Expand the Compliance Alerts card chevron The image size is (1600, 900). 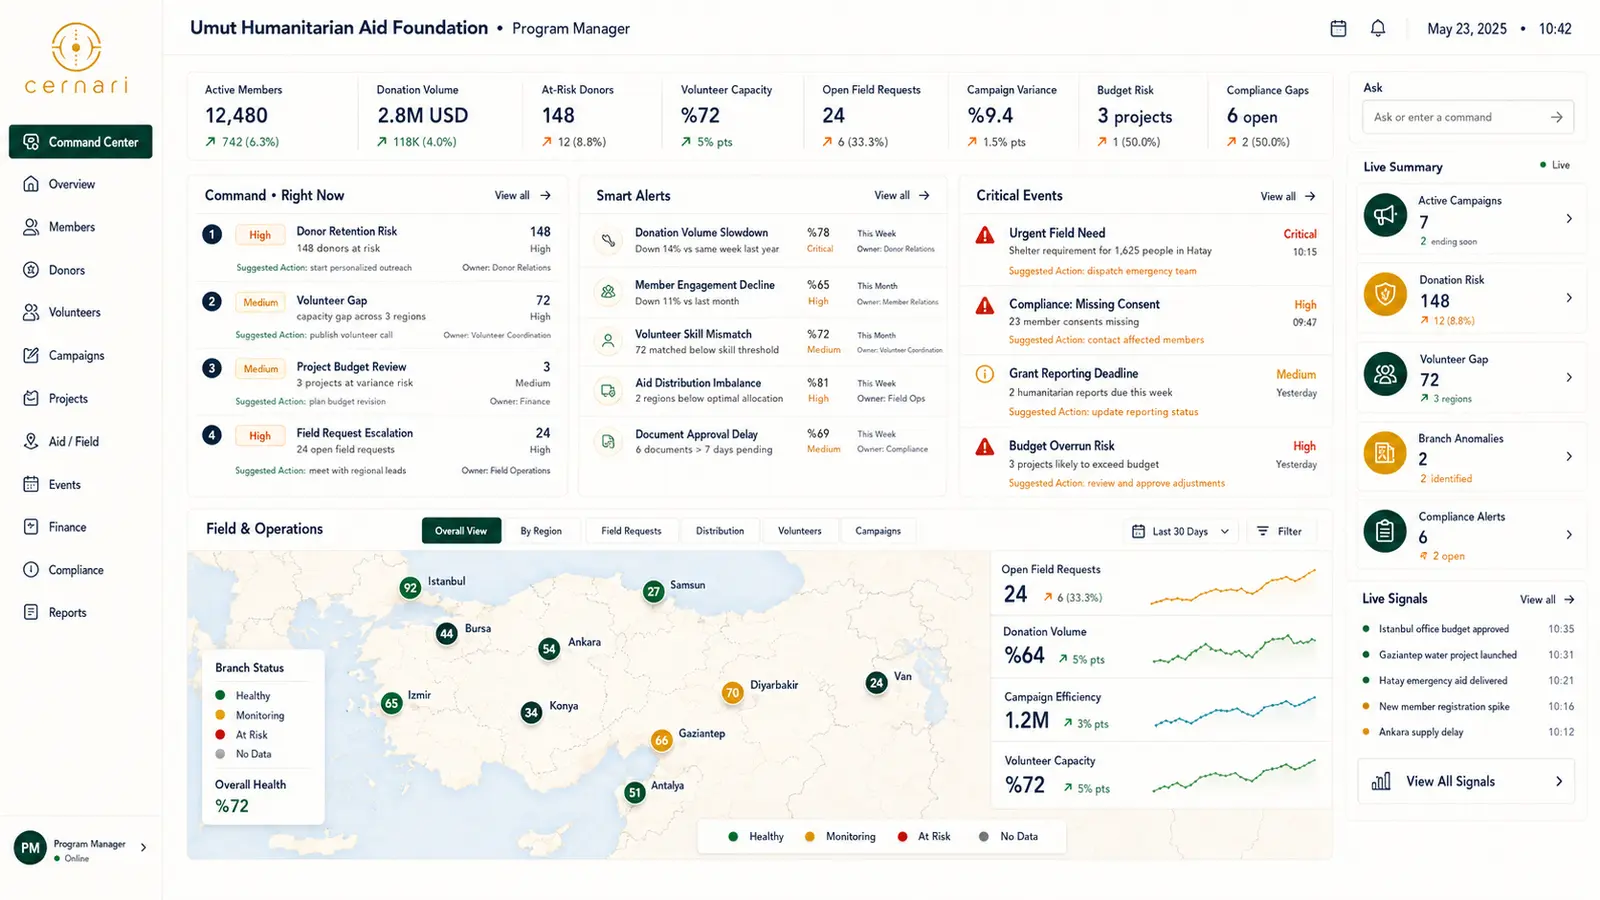click(x=1569, y=534)
